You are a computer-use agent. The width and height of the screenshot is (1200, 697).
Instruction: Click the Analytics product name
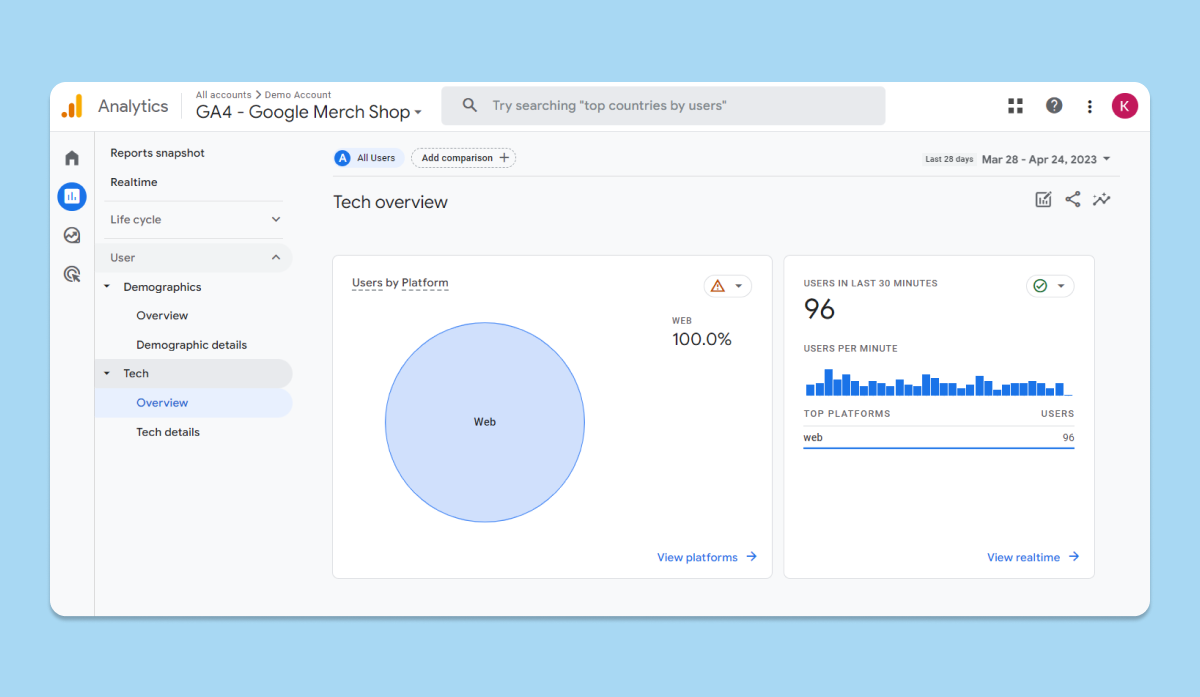133,106
